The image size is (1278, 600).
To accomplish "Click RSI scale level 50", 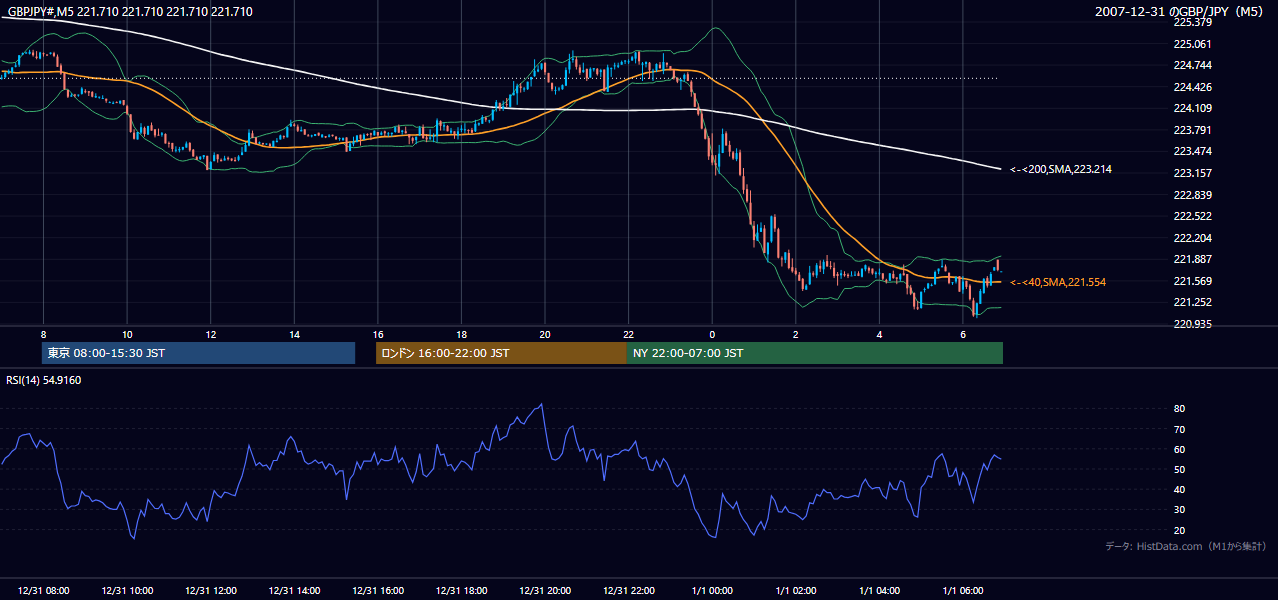I will (x=1179, y=470).
